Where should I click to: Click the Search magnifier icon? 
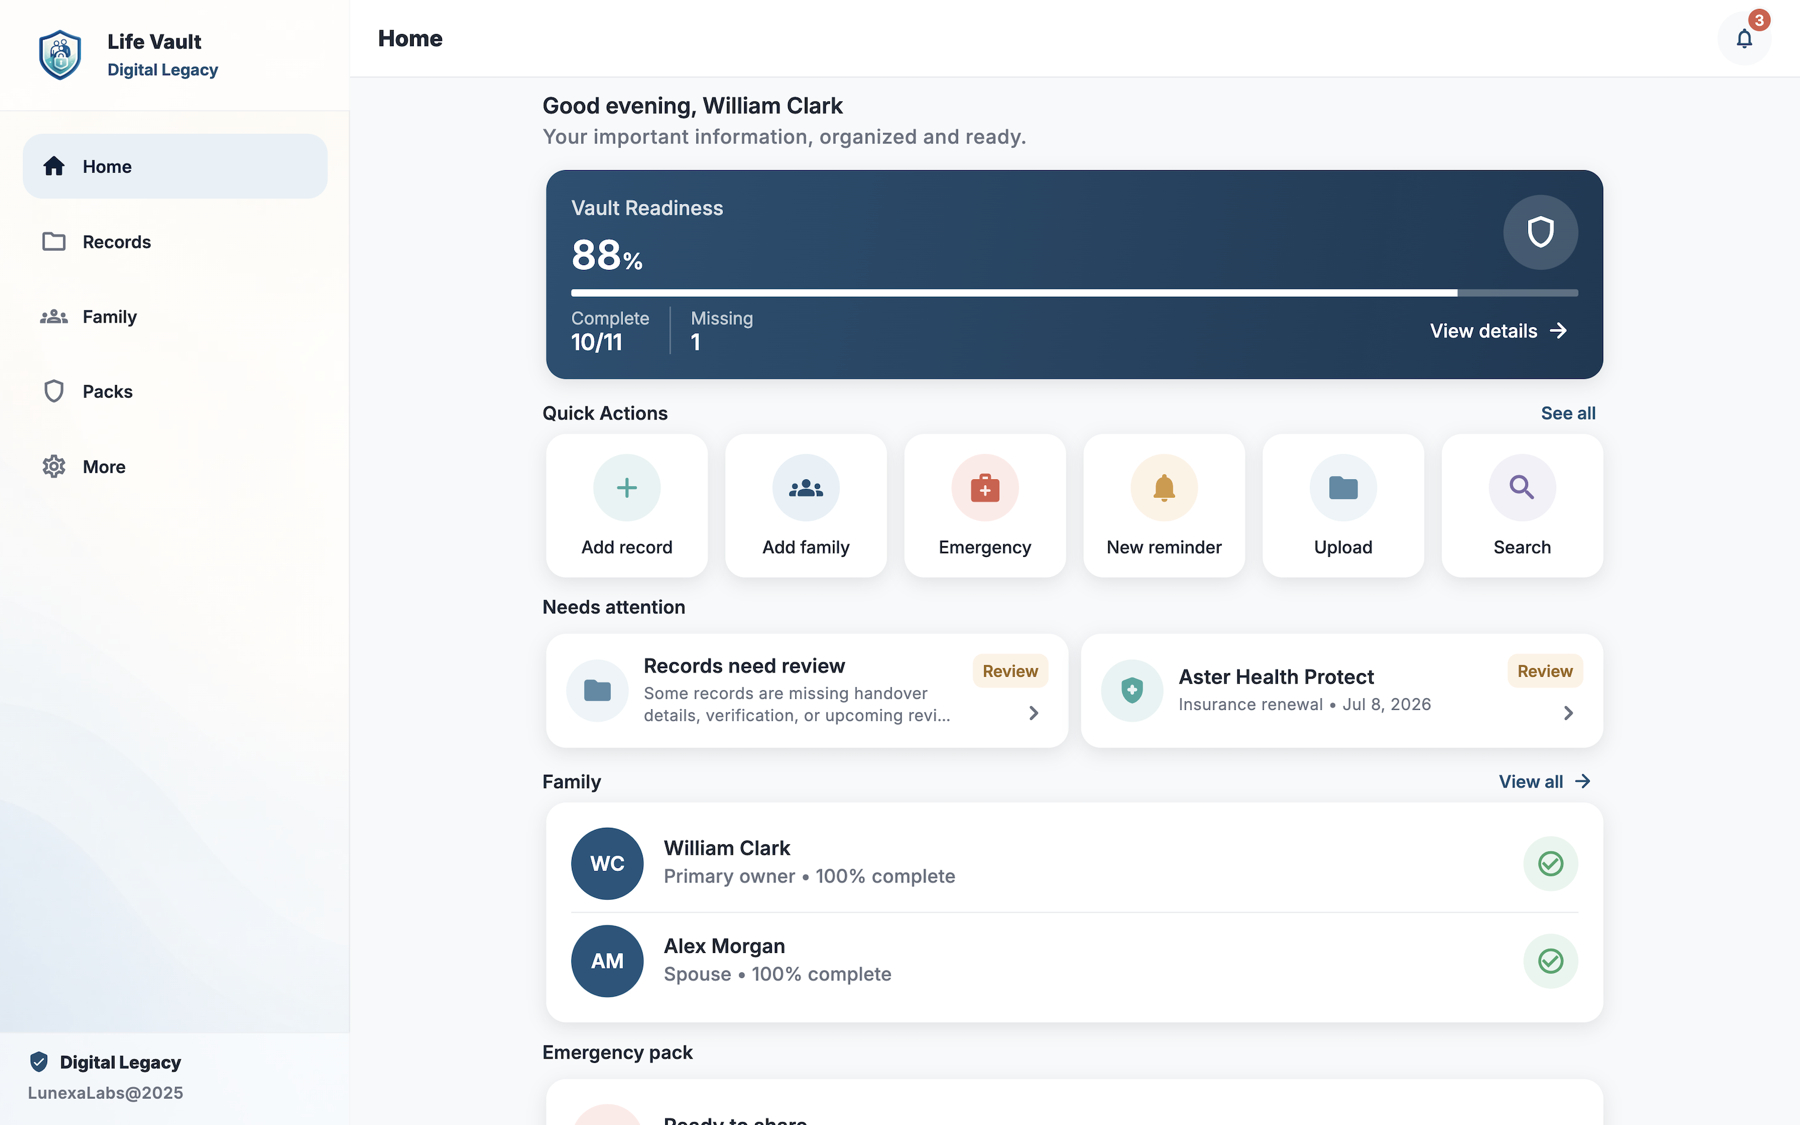(x=1522, y=488)
